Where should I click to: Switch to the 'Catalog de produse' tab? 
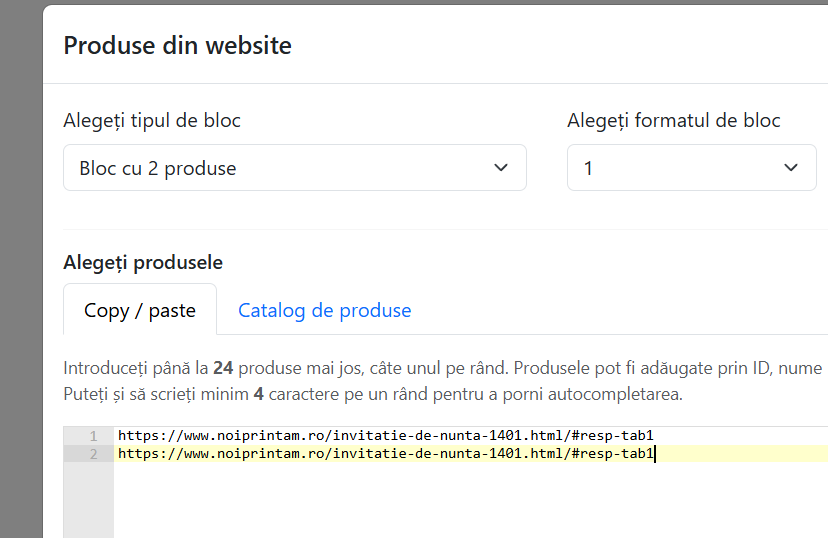324,310
